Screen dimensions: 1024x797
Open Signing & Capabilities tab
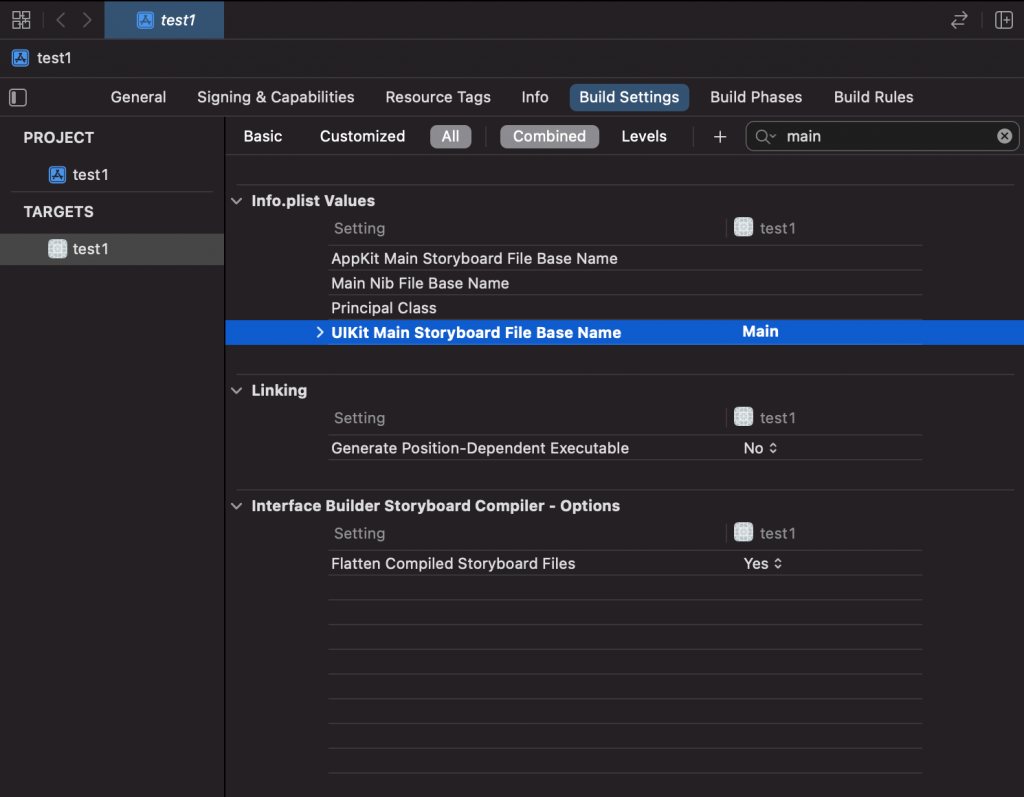[276, 97]
